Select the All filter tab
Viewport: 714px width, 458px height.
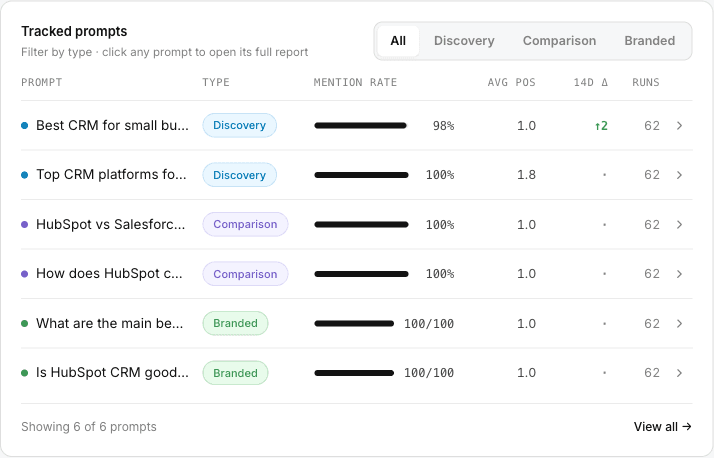[x=398, y=41]
